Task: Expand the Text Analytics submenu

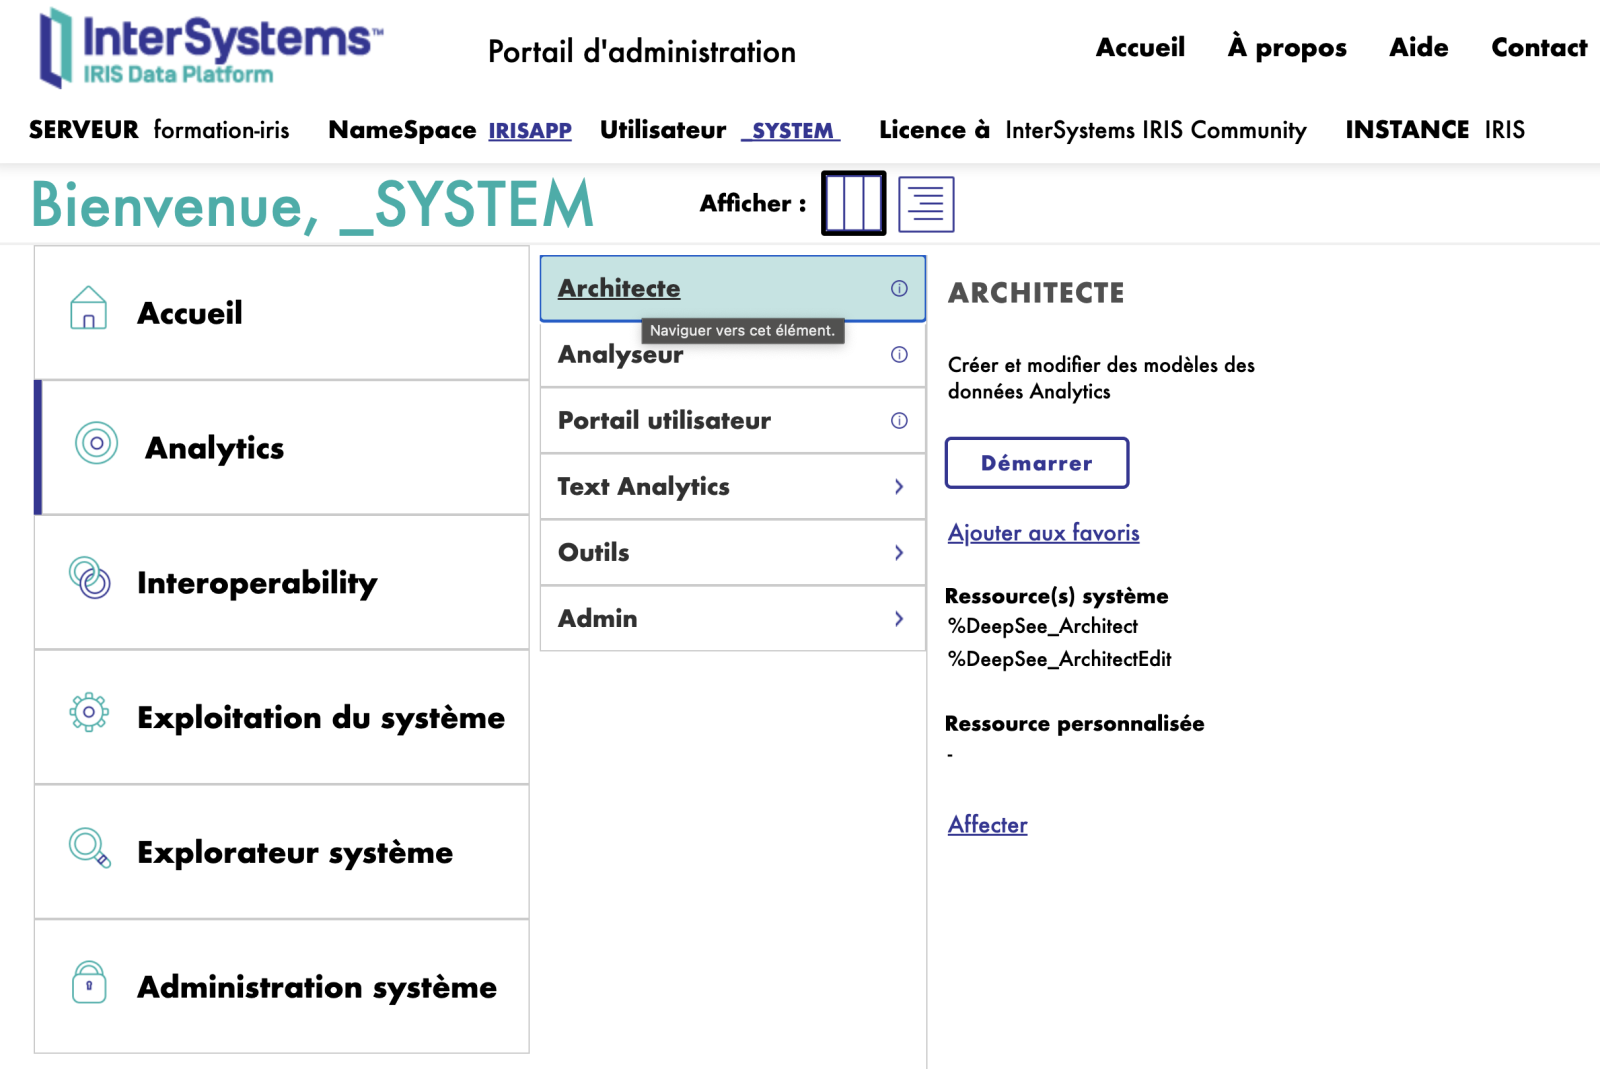Action: 898,487
